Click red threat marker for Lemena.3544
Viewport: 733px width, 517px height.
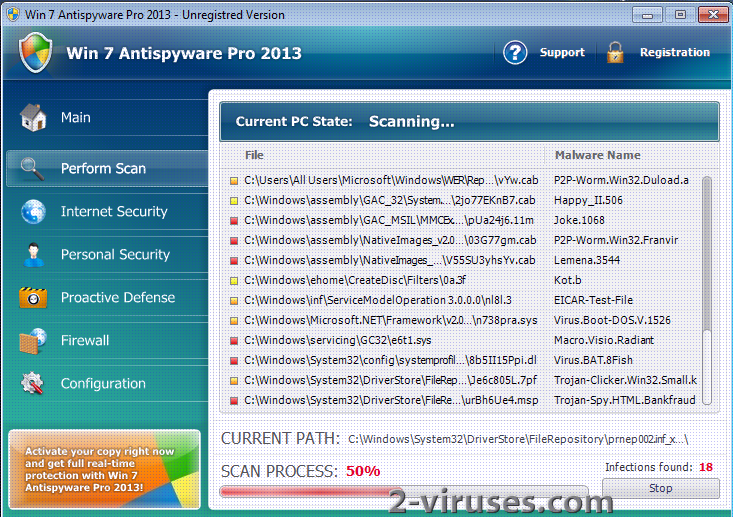point(234,261)
